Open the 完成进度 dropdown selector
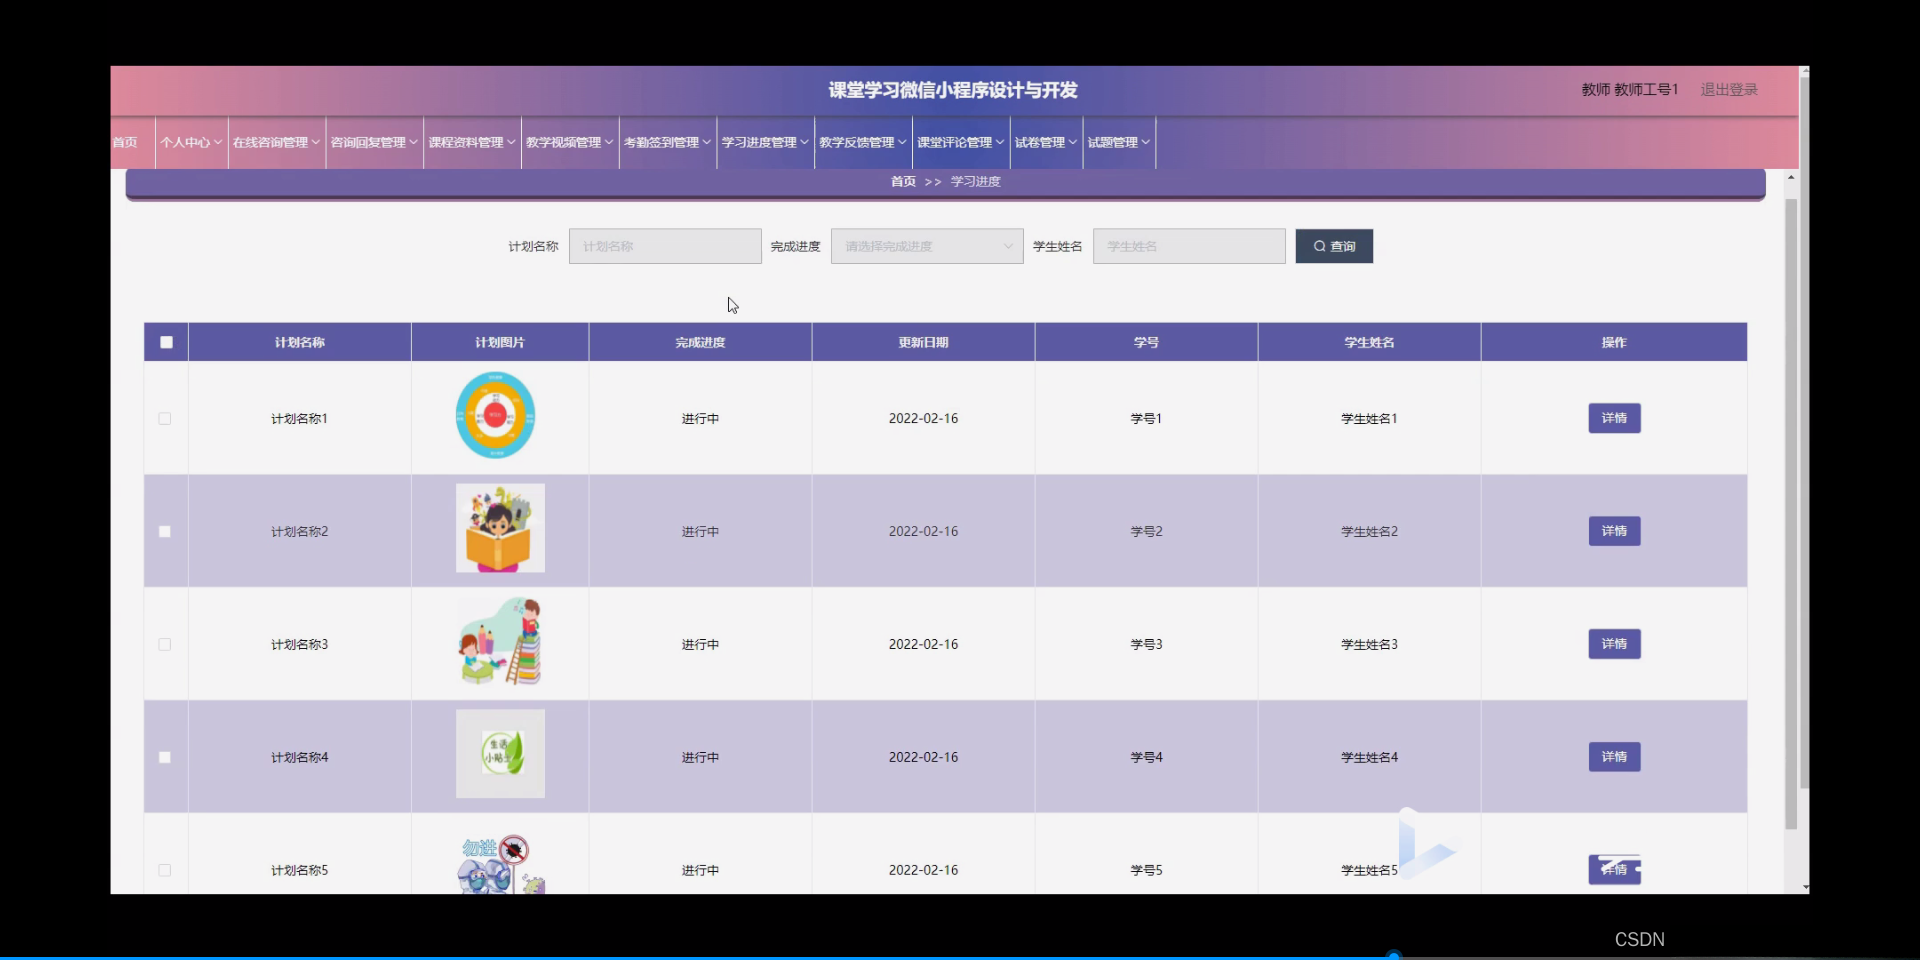The height and width of the screenshot is (960, 1920). pyautogui.click(x=925, y=245)
